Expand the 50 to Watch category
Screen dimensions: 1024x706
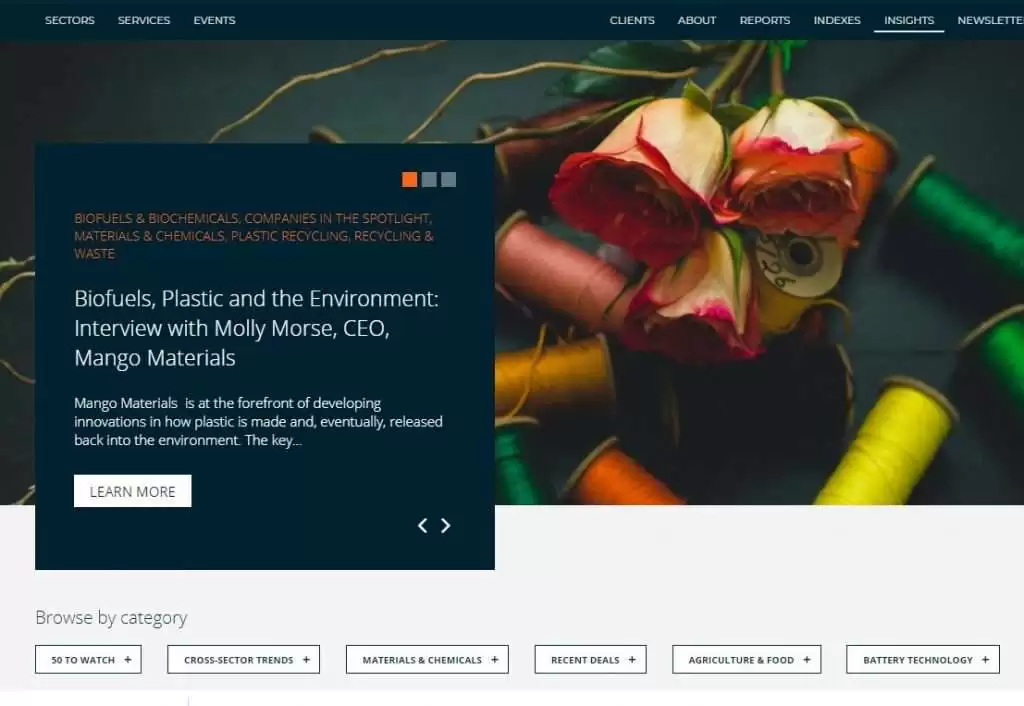tap(88, 660)
